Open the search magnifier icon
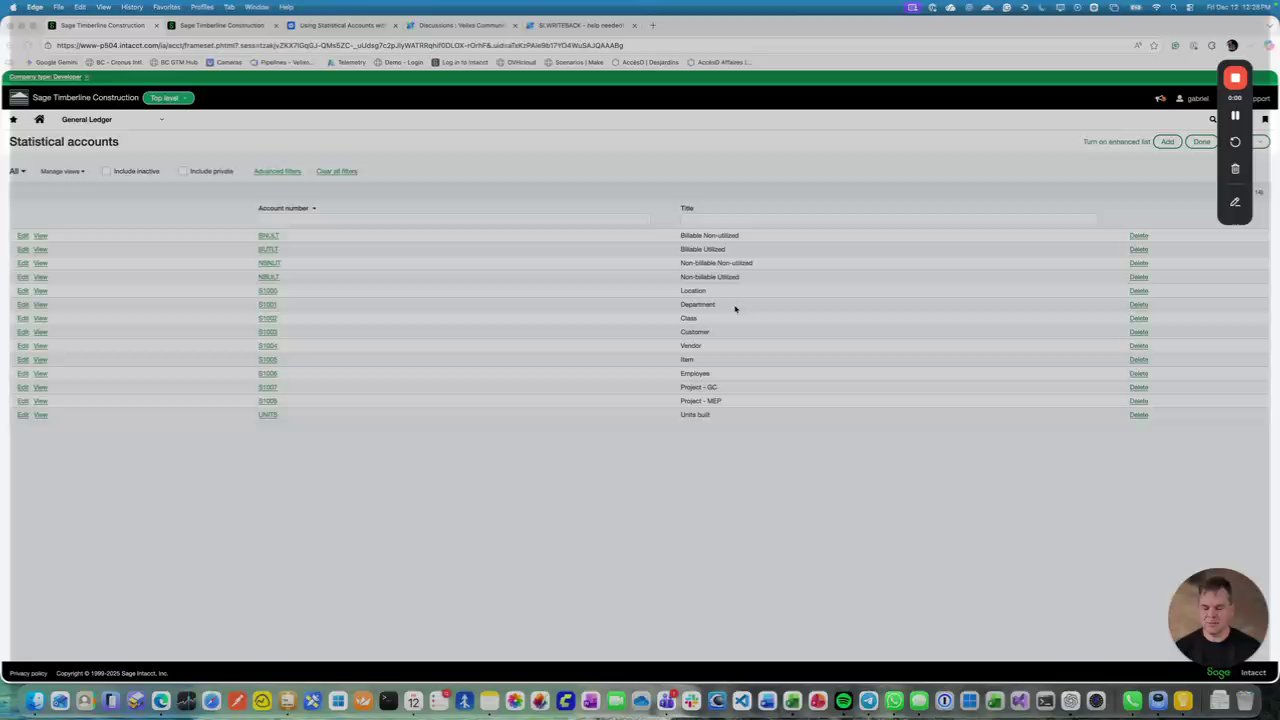Screen dimensions: 1280x720 click(1213, 119)
